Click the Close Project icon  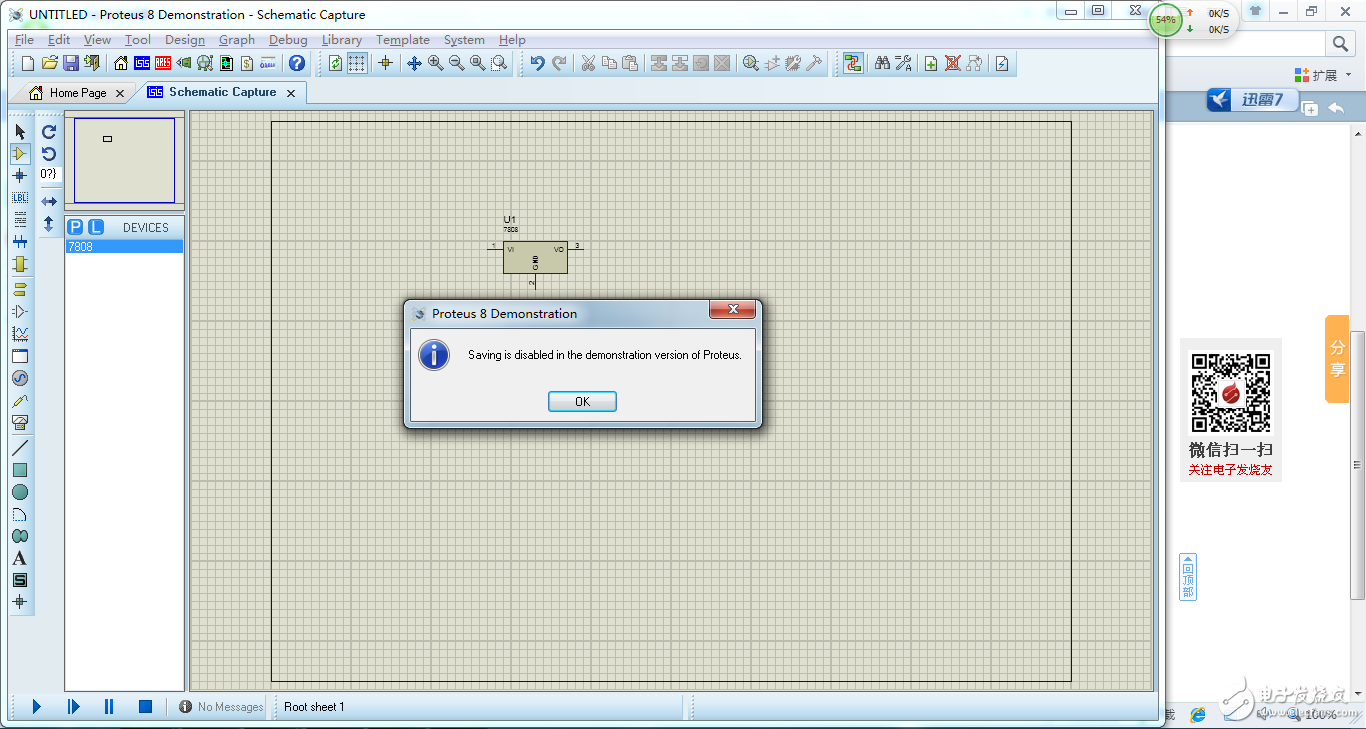pyautogui.click(x=92, y=63)
